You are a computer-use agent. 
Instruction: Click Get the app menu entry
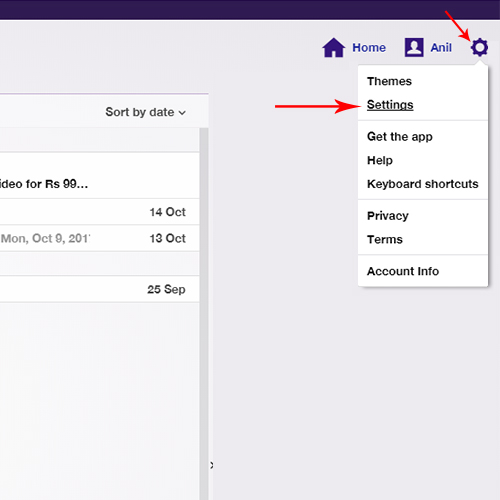tap(400, 137)
